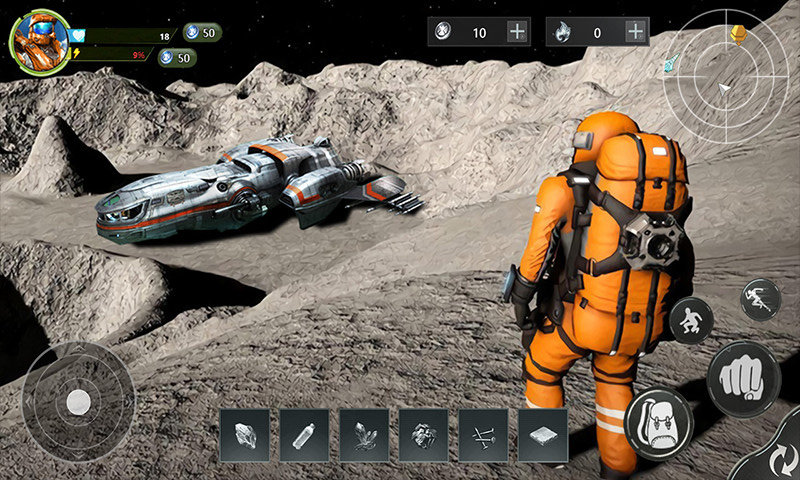Open the astronaut profile avatar
Viewport: 800px width, 480px height.
(38, 40)
